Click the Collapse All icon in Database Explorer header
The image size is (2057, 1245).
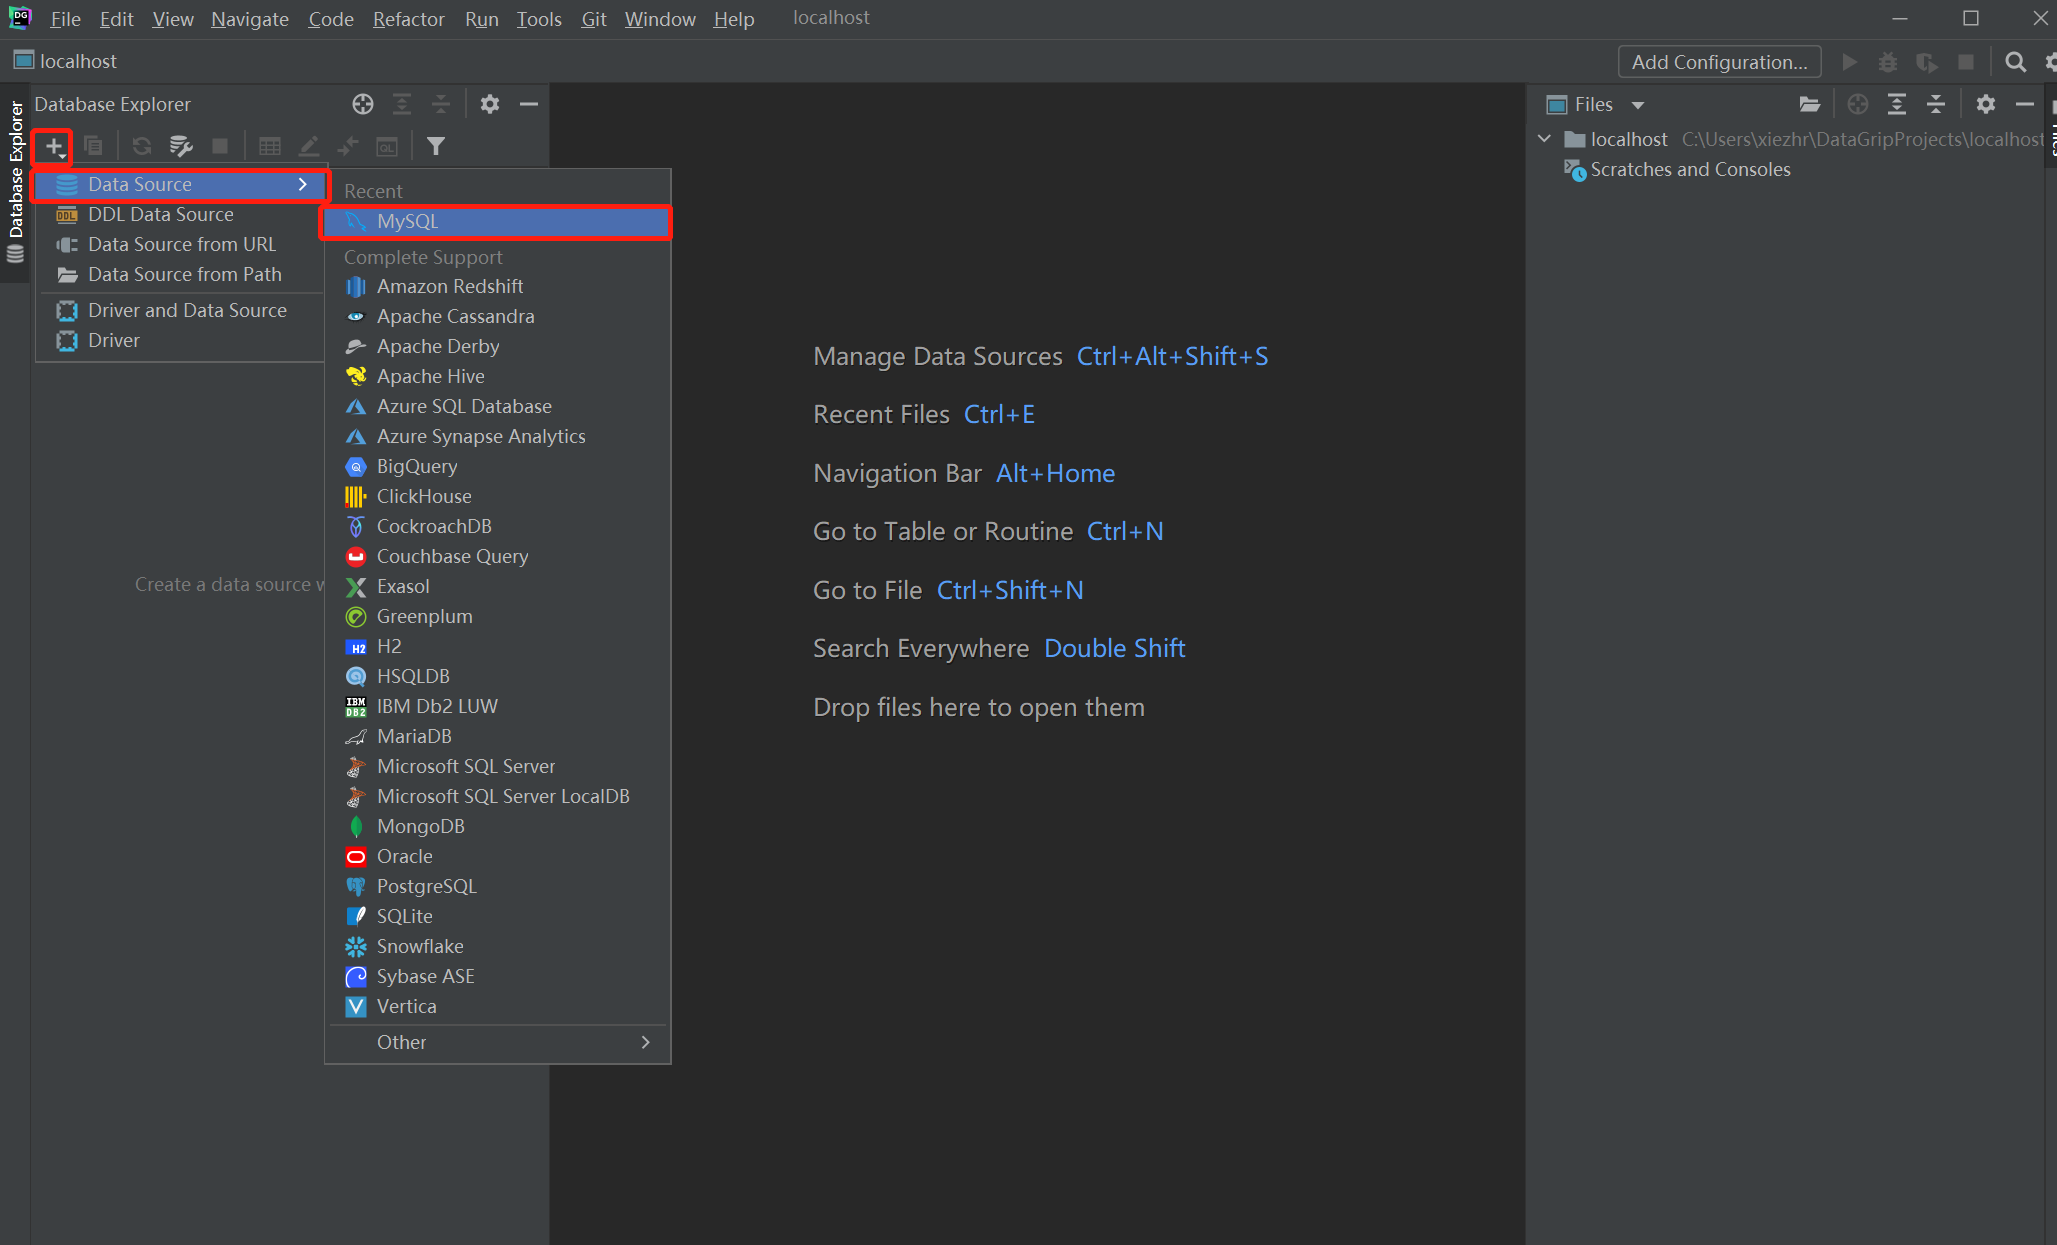coord(441,104)
